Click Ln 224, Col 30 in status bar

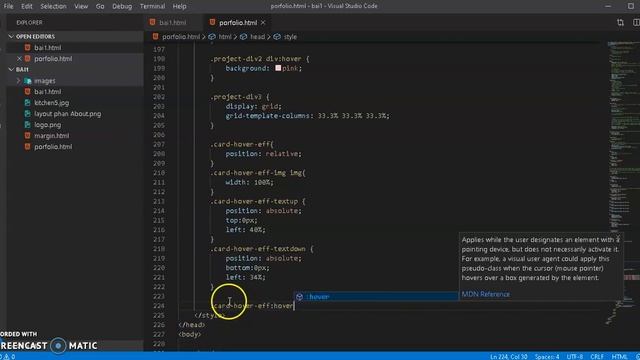pos(509,356)
